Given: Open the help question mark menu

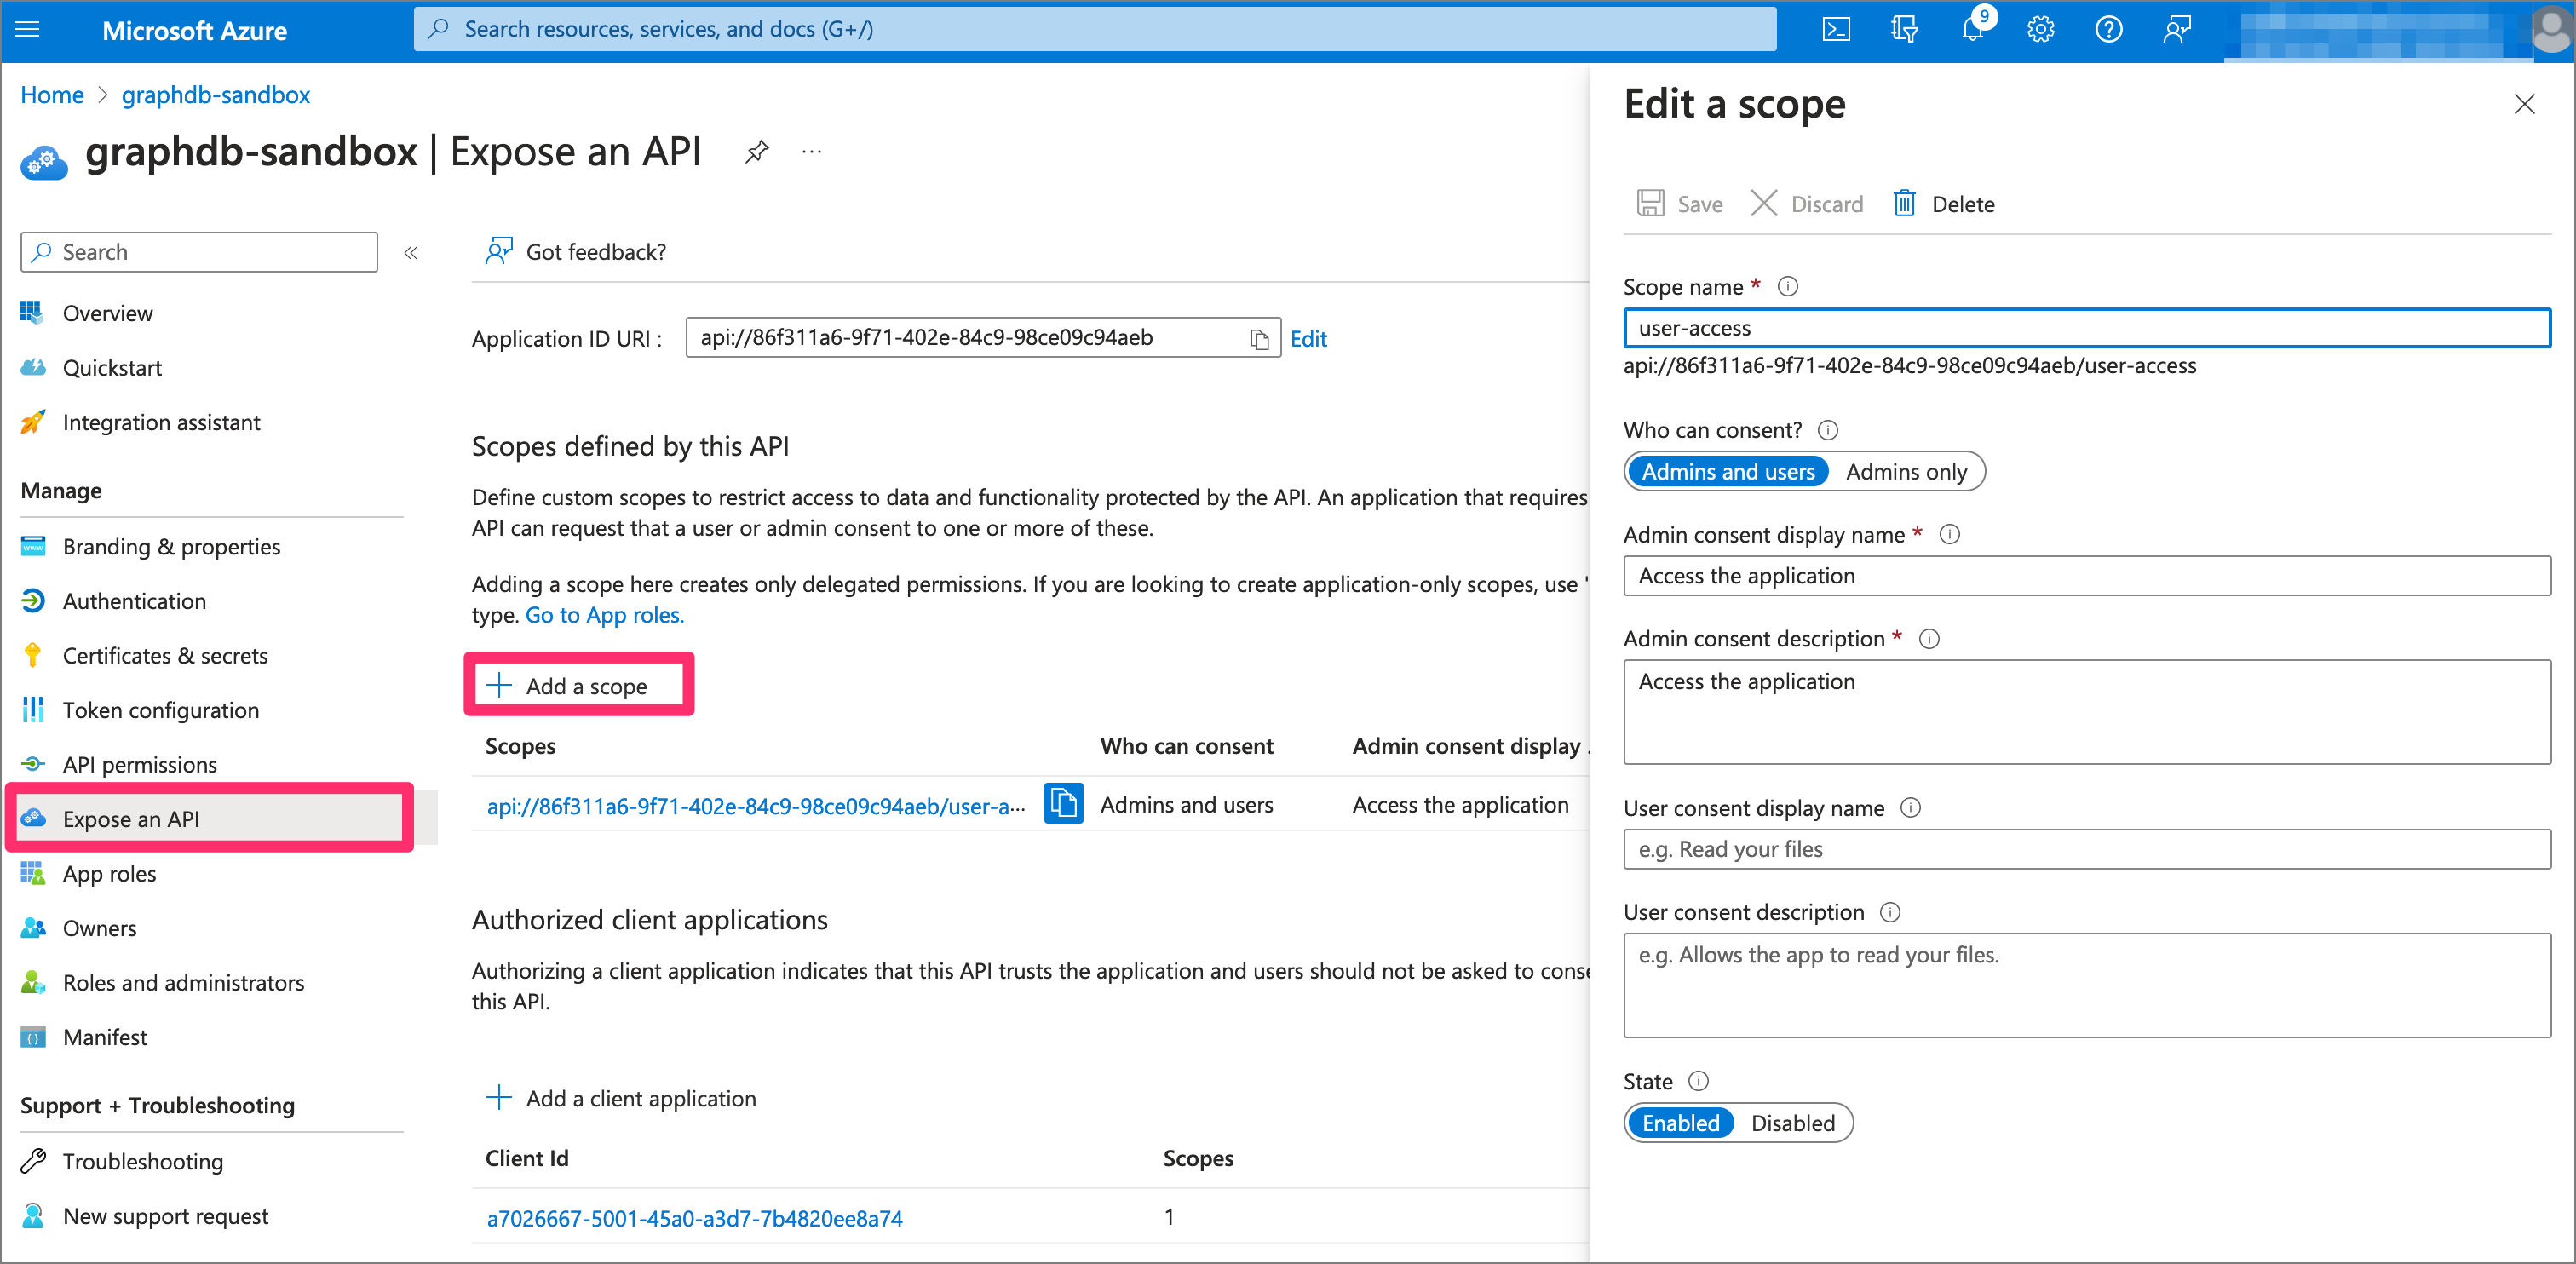Looking at the screenshot, I should [2108, 29].
